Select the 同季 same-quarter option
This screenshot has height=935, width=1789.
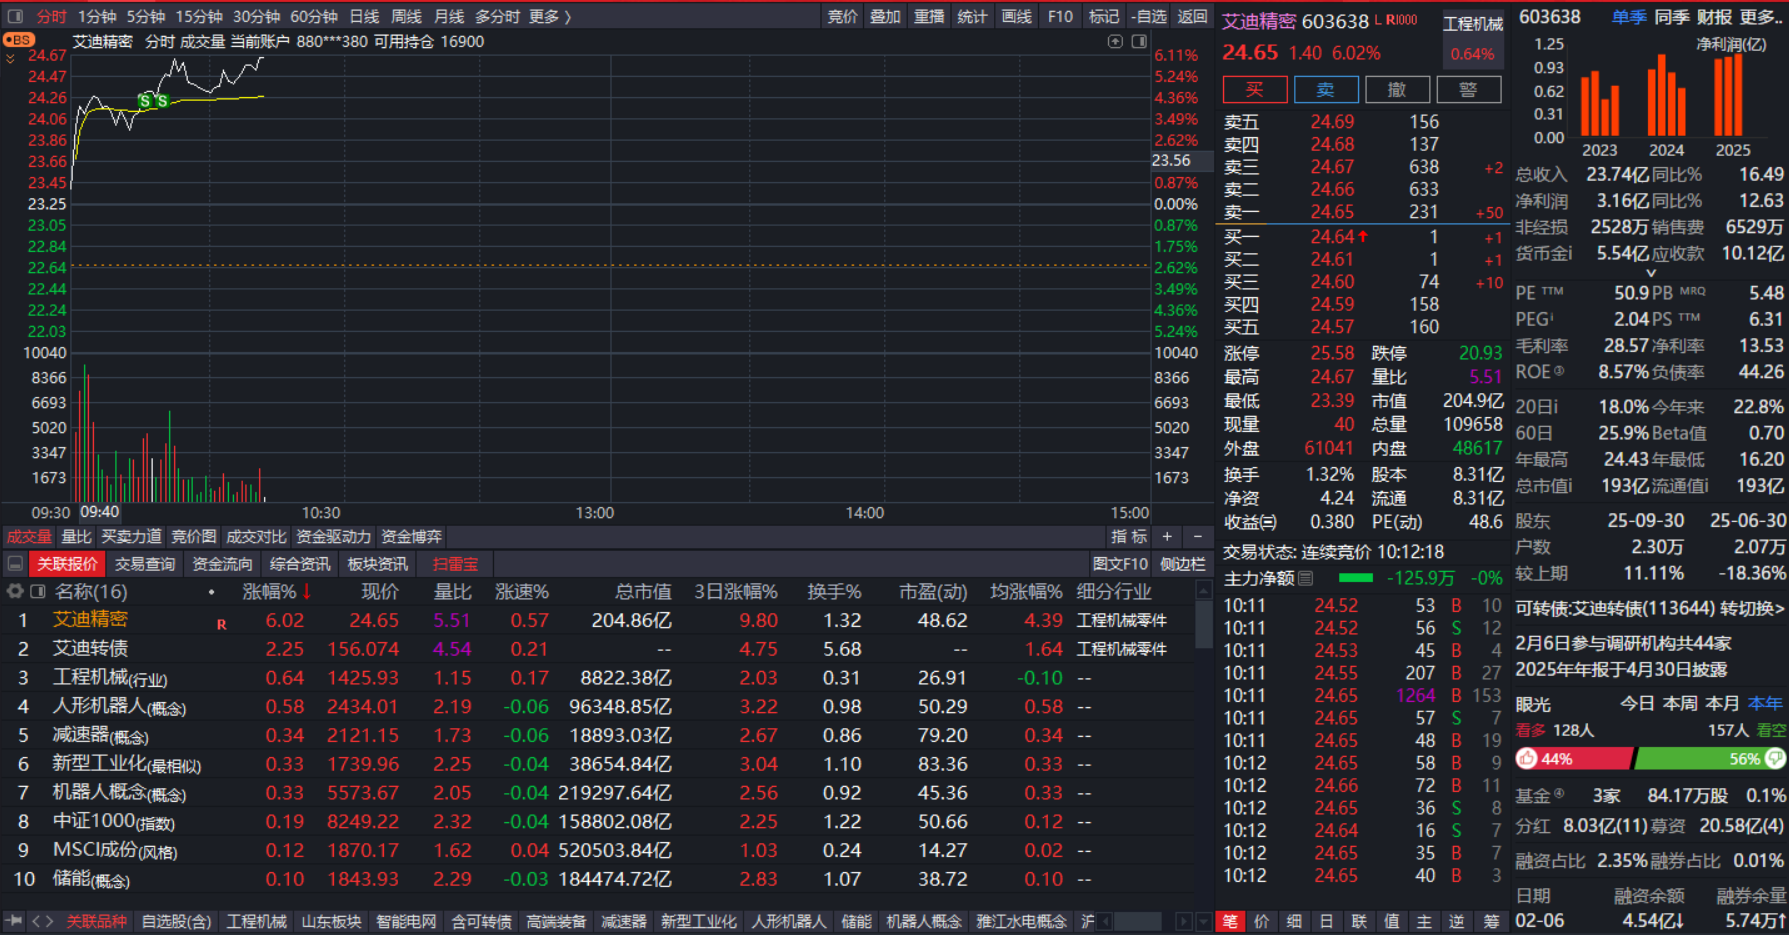pos(1671,17)
